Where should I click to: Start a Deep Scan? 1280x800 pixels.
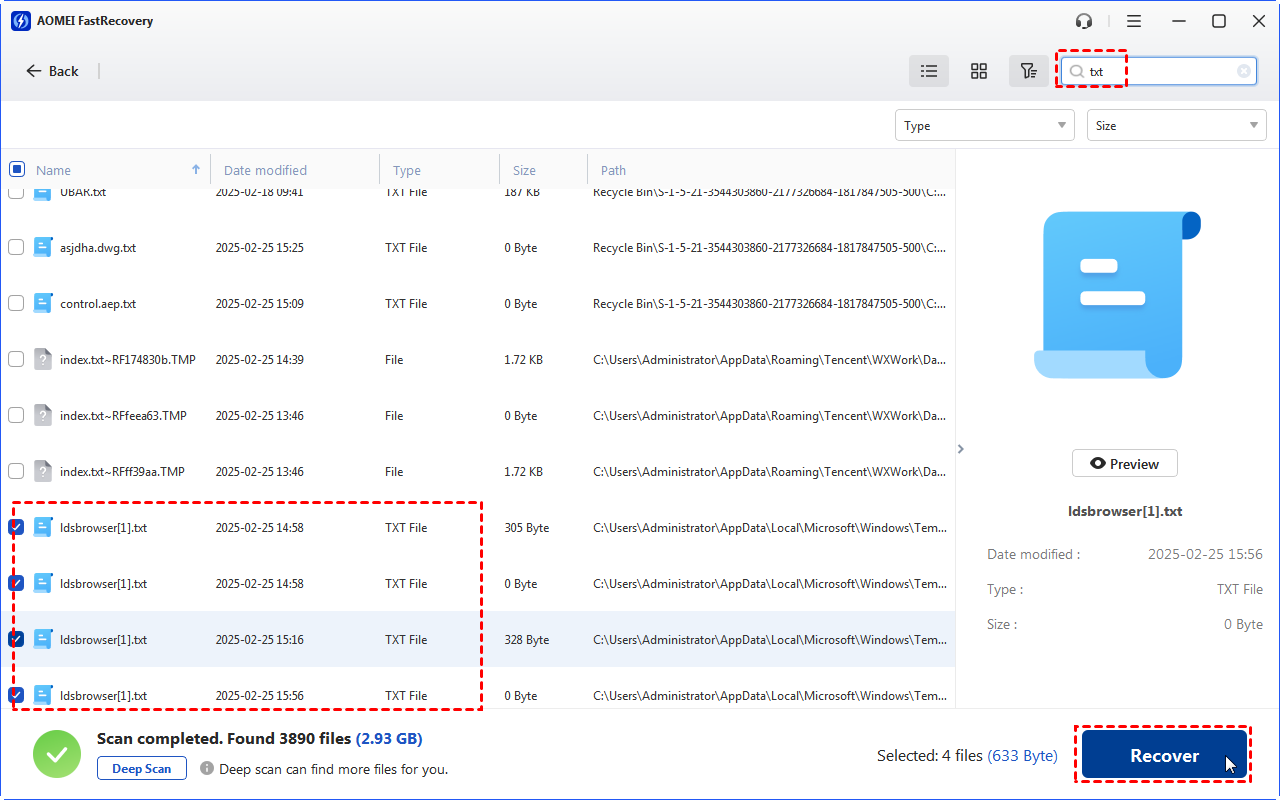(x=141, y=768)
